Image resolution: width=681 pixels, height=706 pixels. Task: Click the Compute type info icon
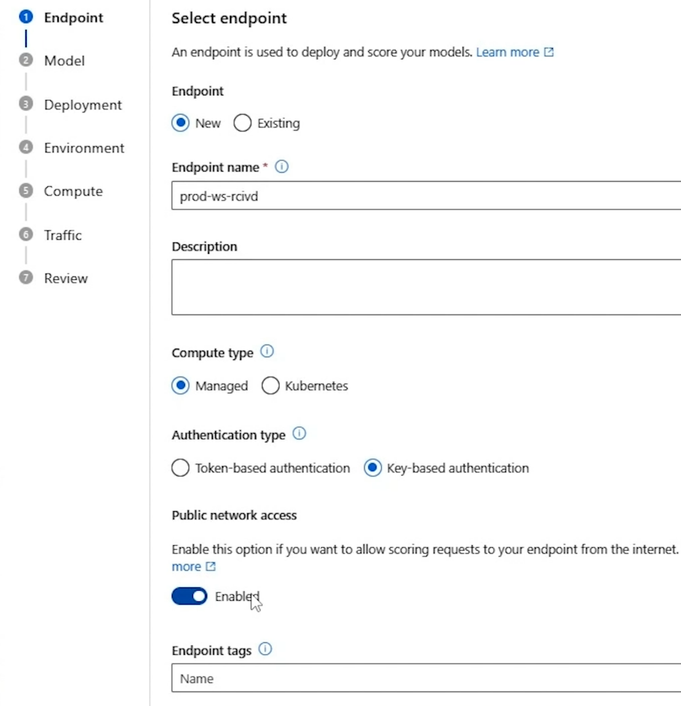coord(267,351)
